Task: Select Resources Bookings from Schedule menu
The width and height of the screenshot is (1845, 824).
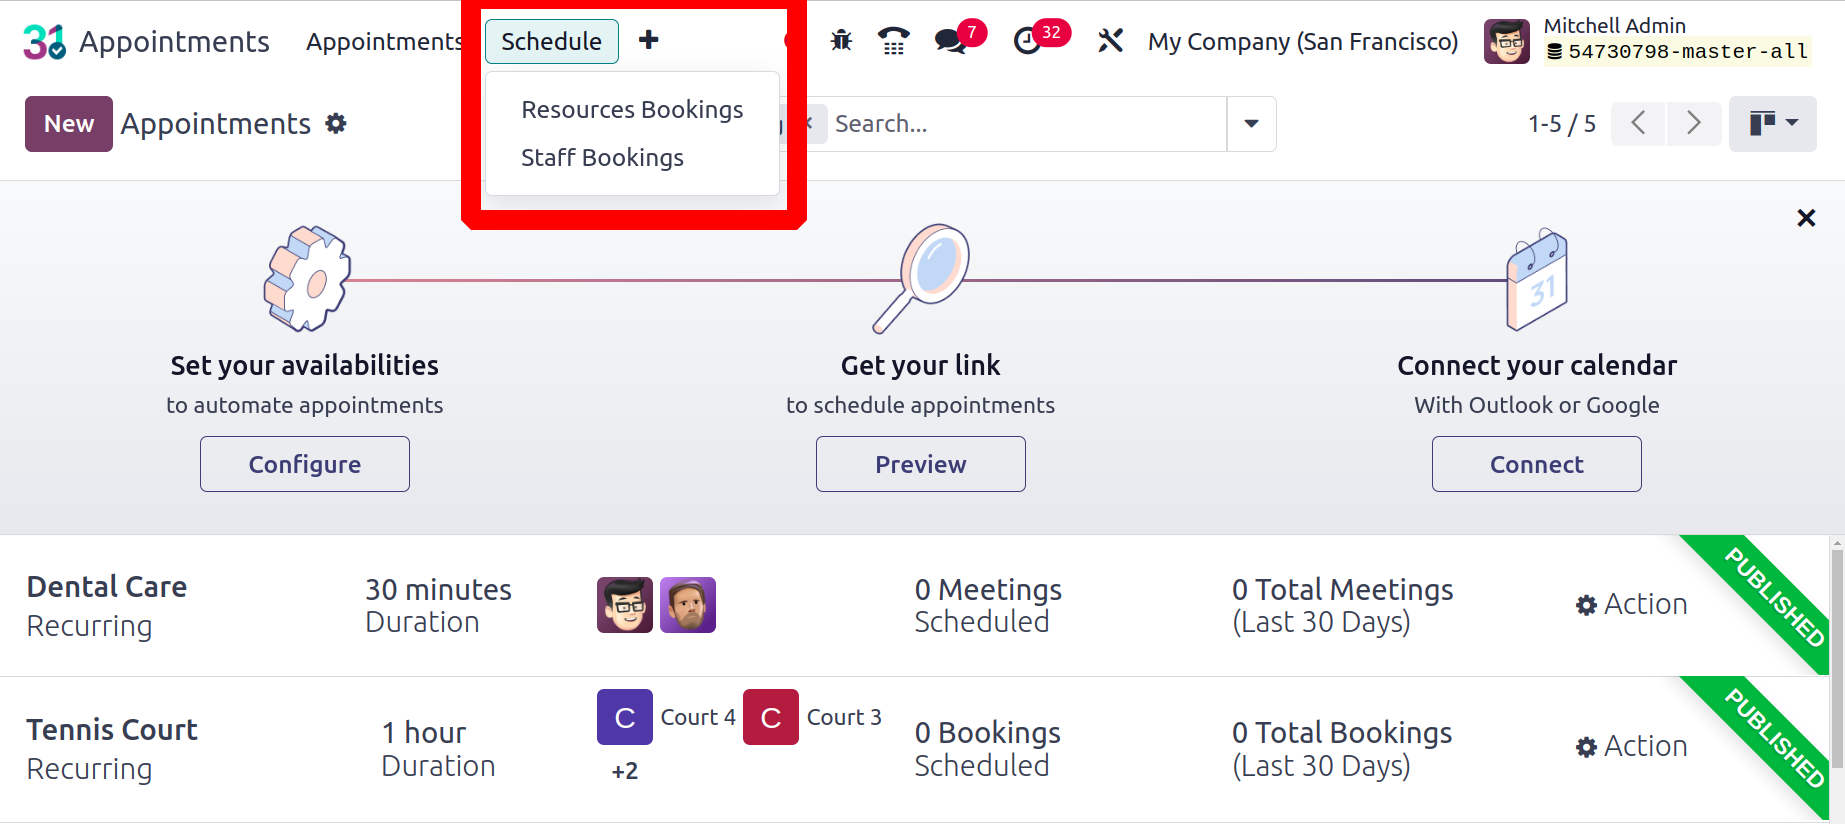Action: (x=632, y=109)
